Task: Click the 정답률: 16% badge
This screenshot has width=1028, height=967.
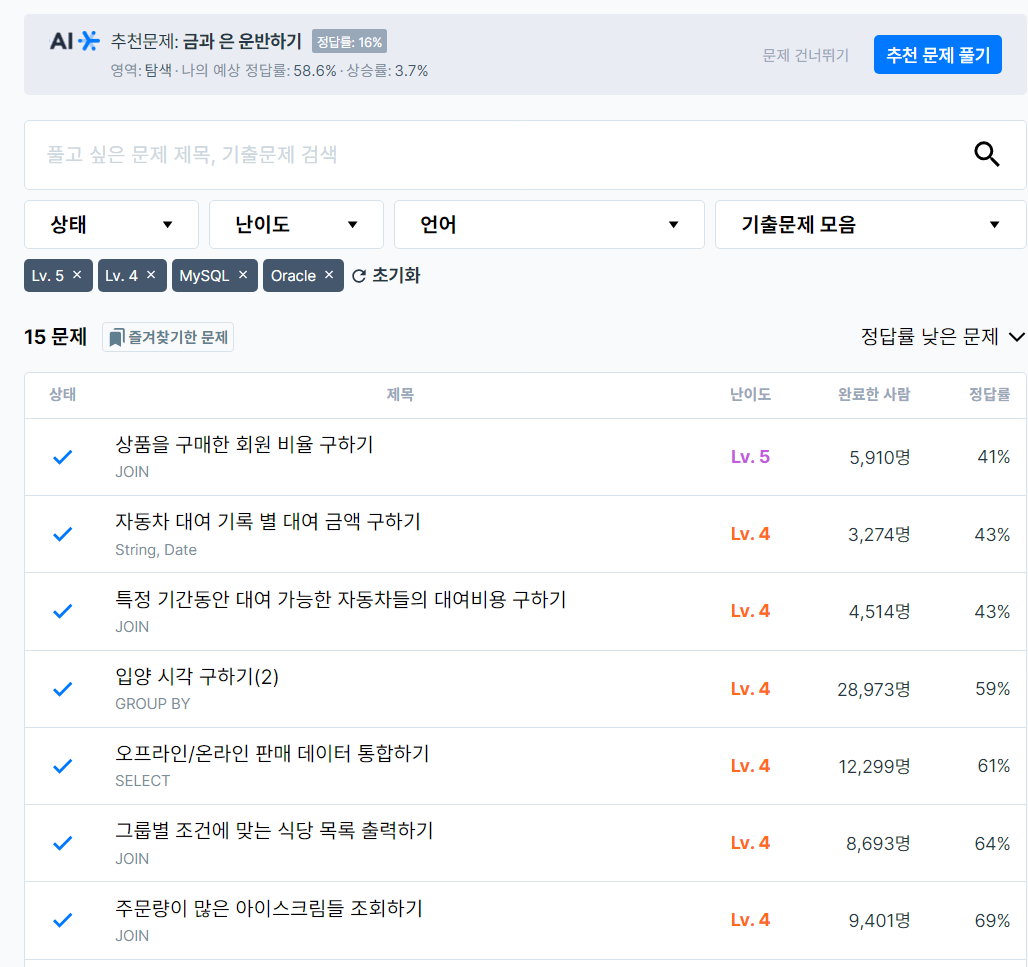Action: [349, 41]
